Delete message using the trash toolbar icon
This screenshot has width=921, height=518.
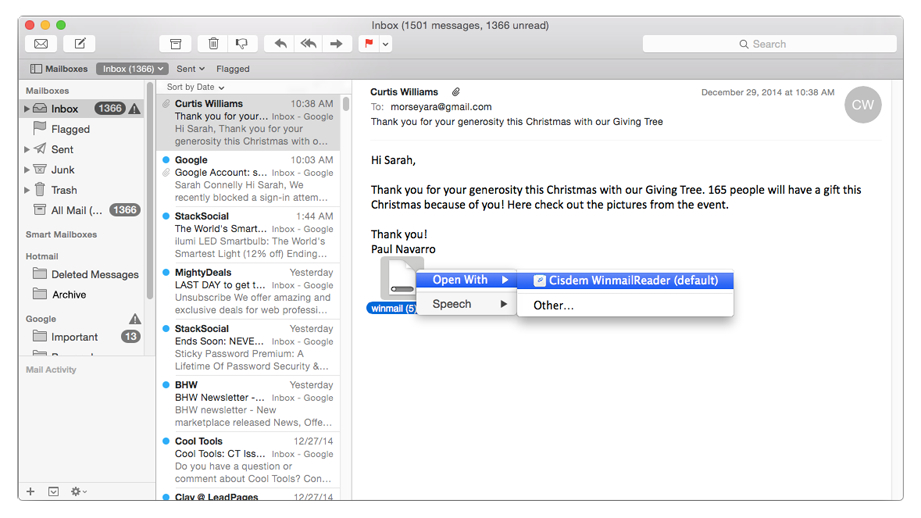pos(213,43)
